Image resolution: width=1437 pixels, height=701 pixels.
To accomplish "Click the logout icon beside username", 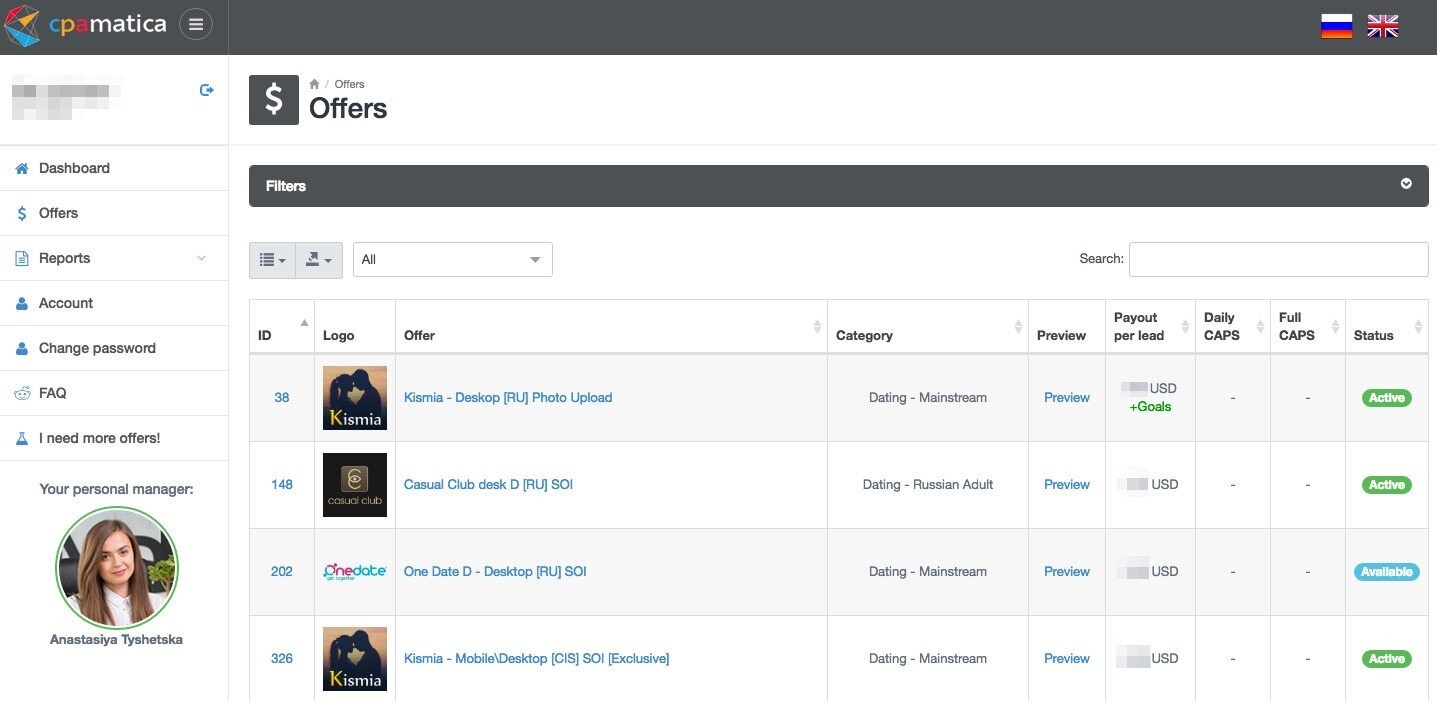I will pos(207,90).
